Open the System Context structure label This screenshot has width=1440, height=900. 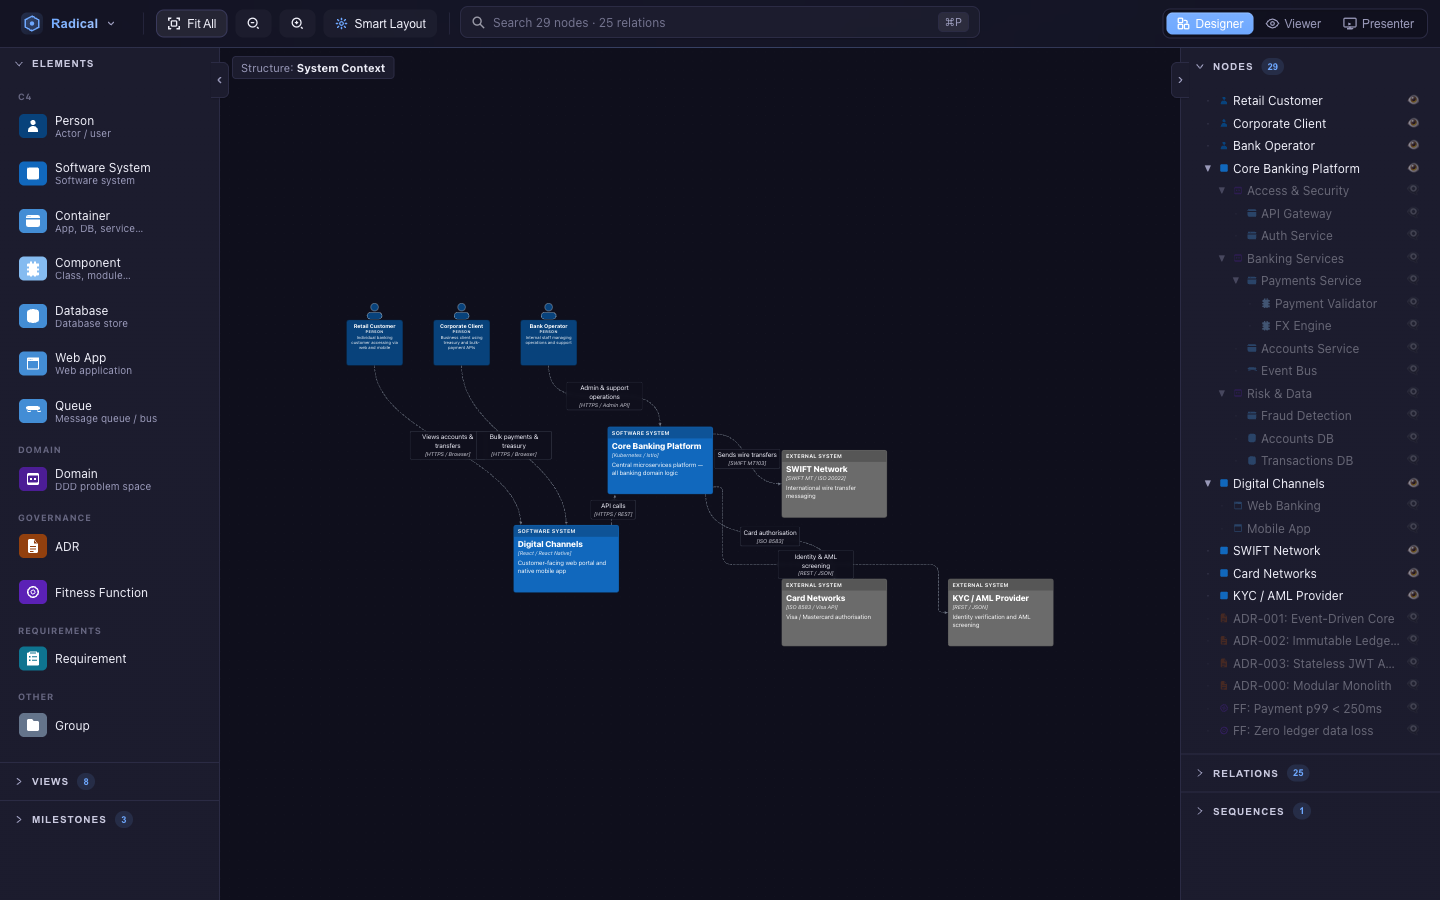[313, 68]
